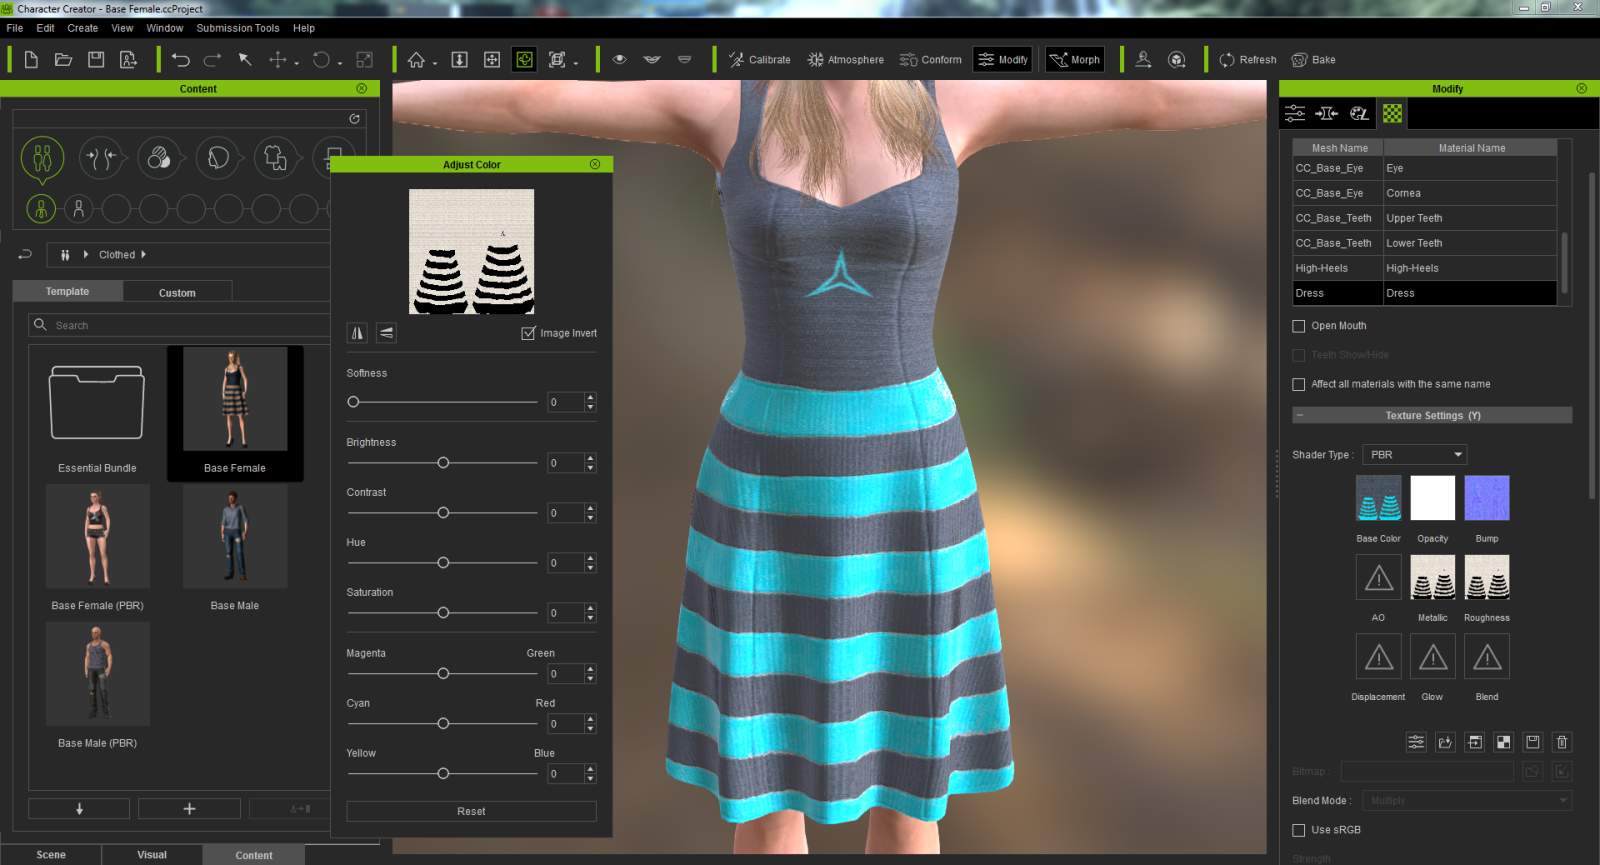The width and height of the screenshot is (1600, 865).
Task: Undo the last action
Action: point(180,60)
